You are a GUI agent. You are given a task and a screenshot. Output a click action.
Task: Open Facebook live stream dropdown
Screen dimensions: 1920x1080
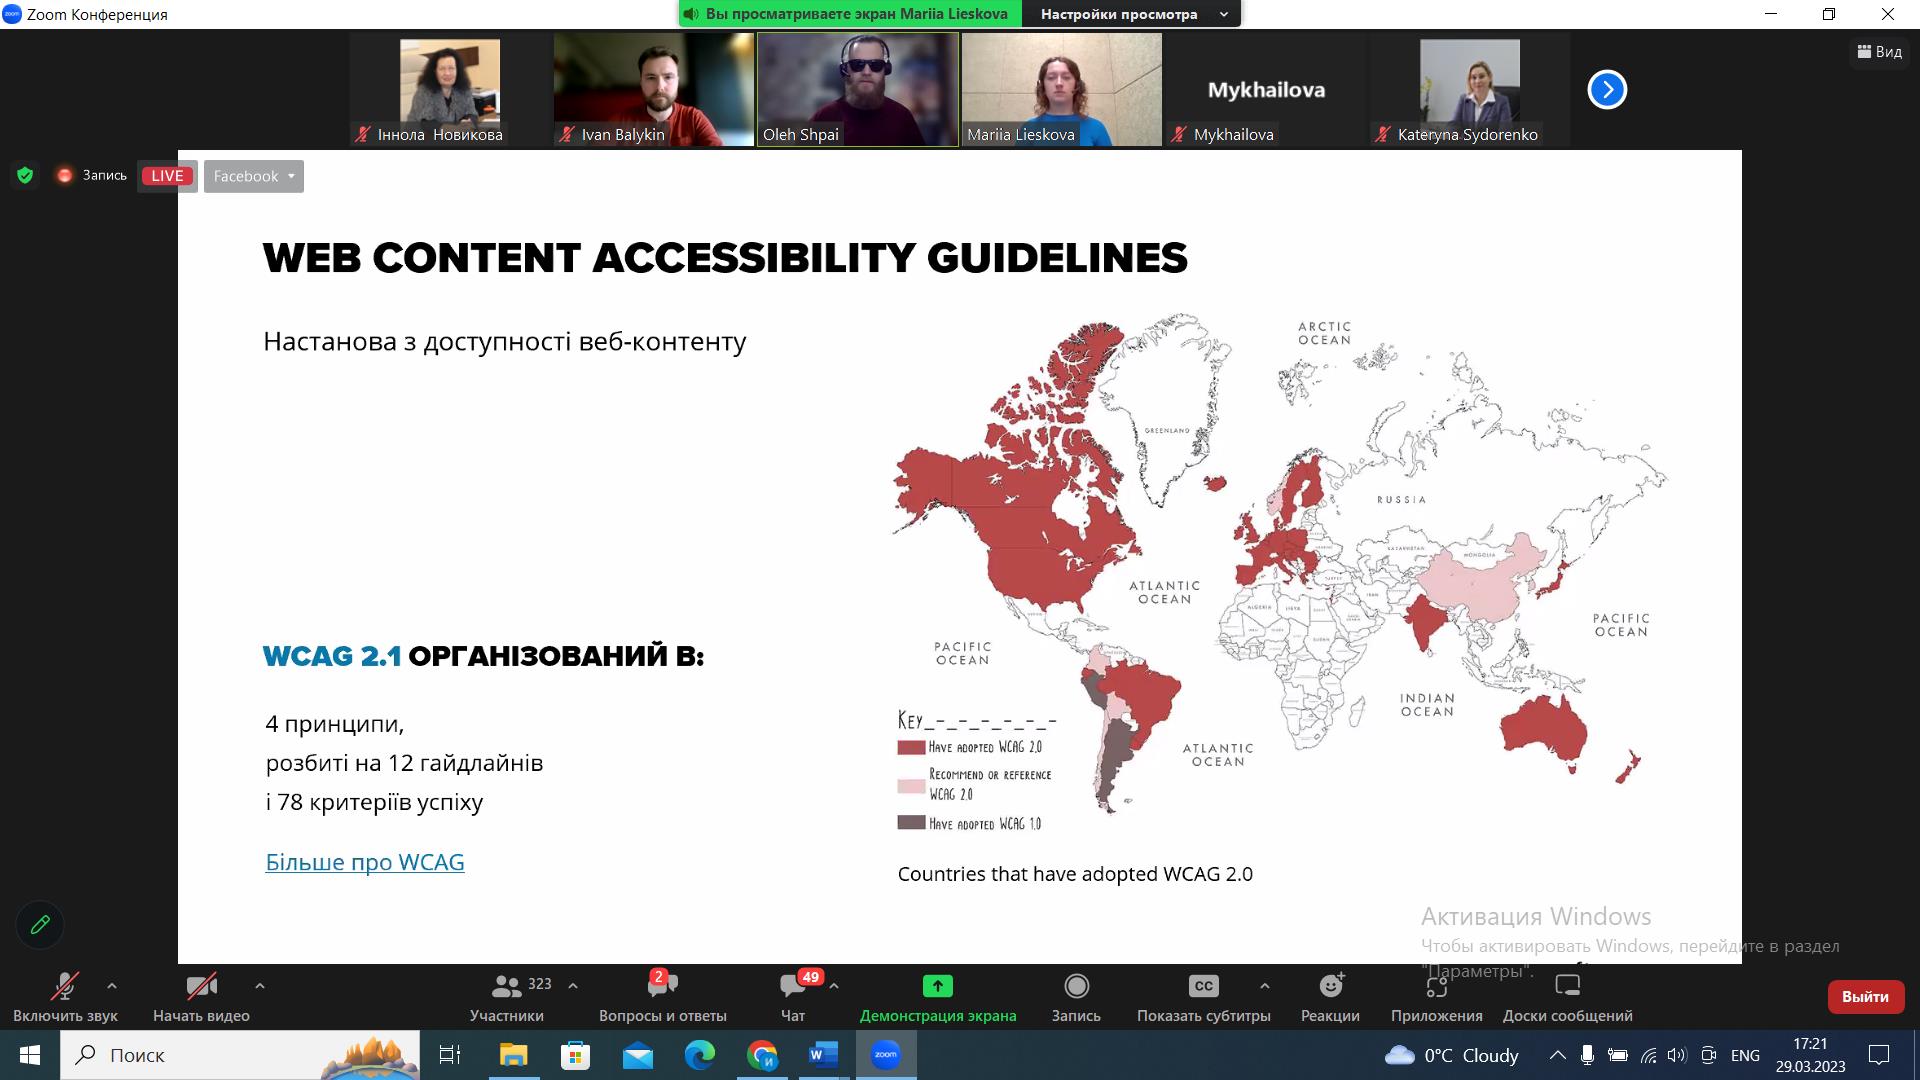pyautogui.click(x=254, y=176)
